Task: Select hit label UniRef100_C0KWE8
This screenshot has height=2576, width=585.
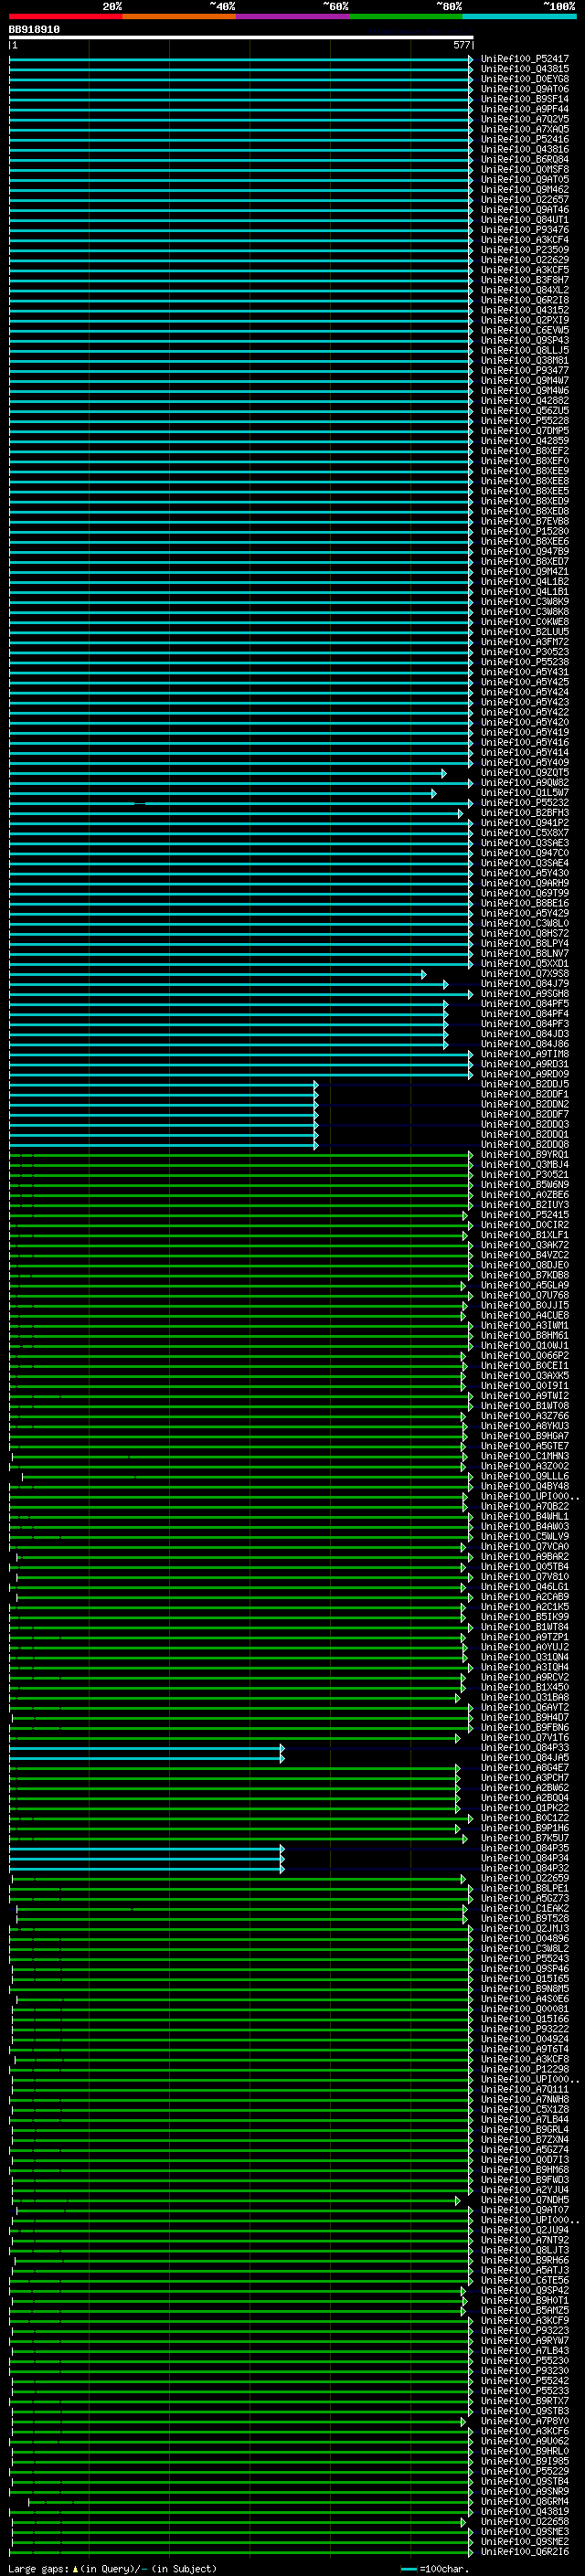Action: point(524,622)
